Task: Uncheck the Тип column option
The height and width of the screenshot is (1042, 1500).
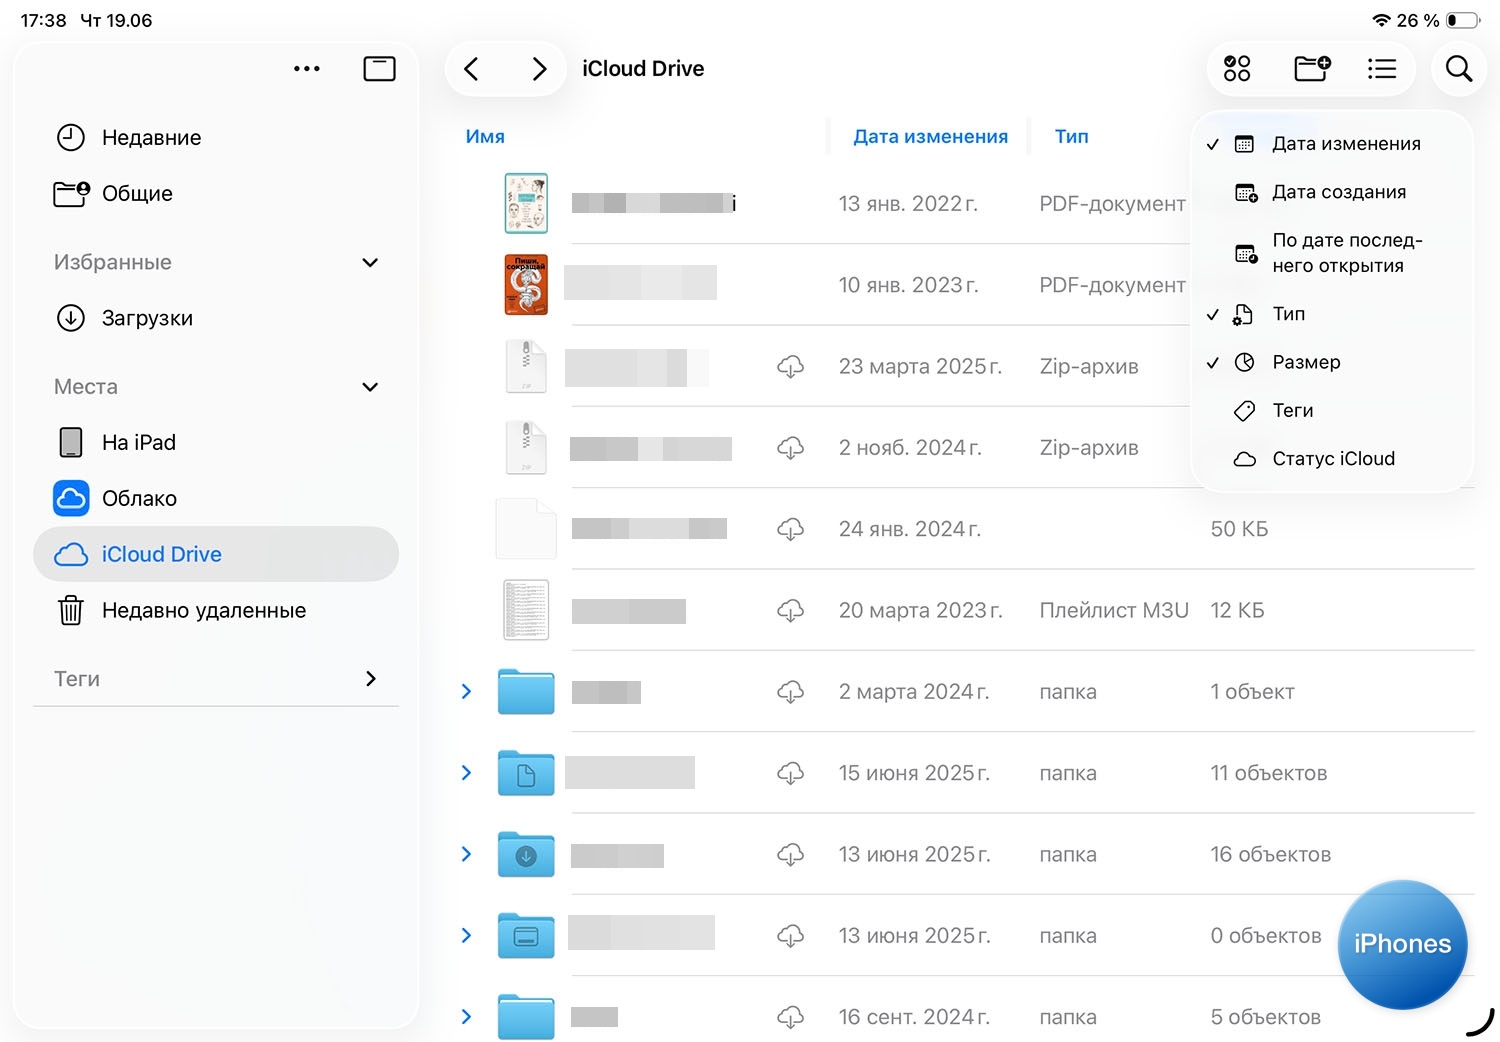Action: tap(1288, 314)
